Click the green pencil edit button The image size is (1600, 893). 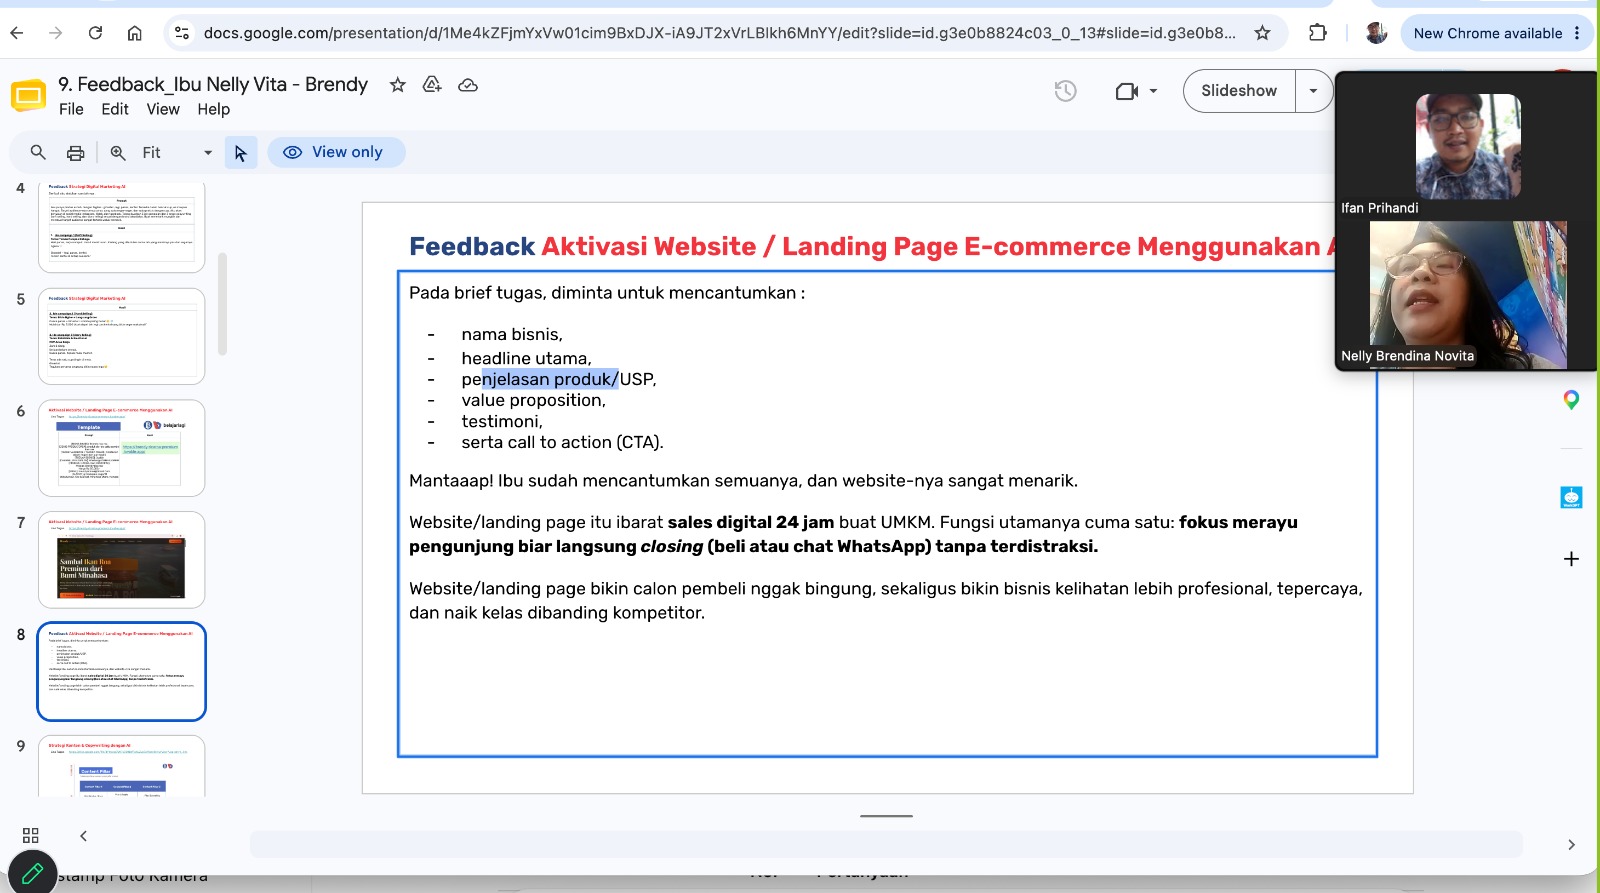32,872
